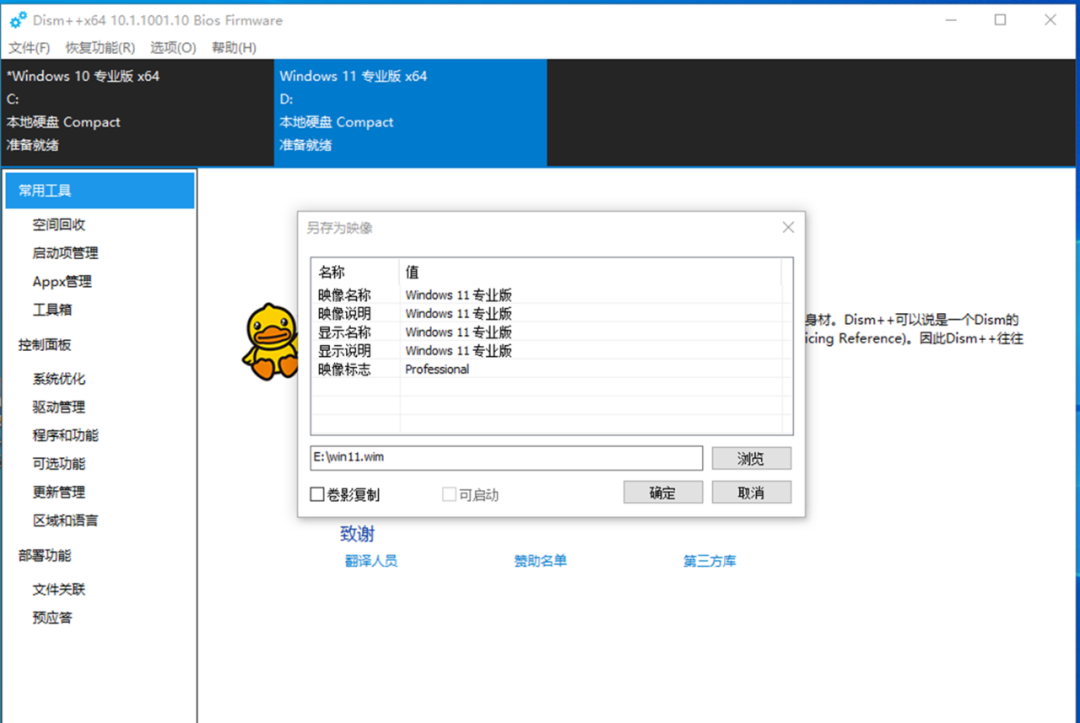This screenshot has height=723, width=1080.
Task: Open the 文件(F) menu
Action: [29, 48]
